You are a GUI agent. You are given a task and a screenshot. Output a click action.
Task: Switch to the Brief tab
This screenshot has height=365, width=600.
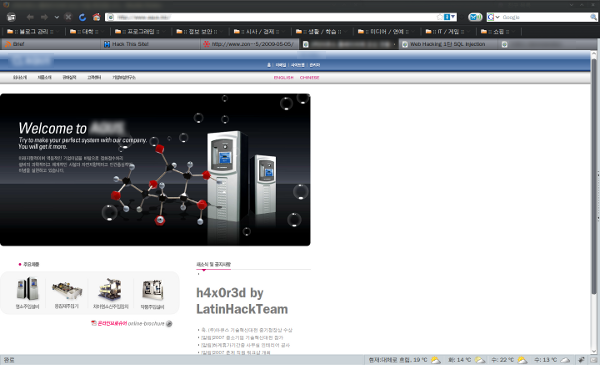[51, 44]
